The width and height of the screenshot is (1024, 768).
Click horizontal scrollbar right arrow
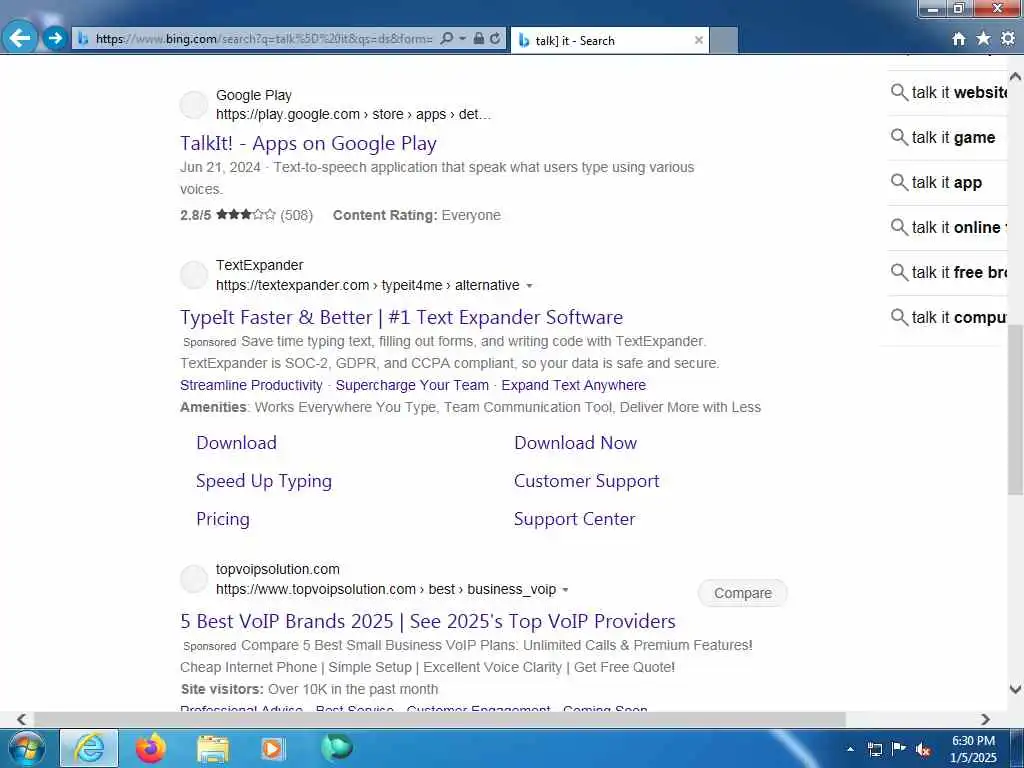[x=985, y=719]
